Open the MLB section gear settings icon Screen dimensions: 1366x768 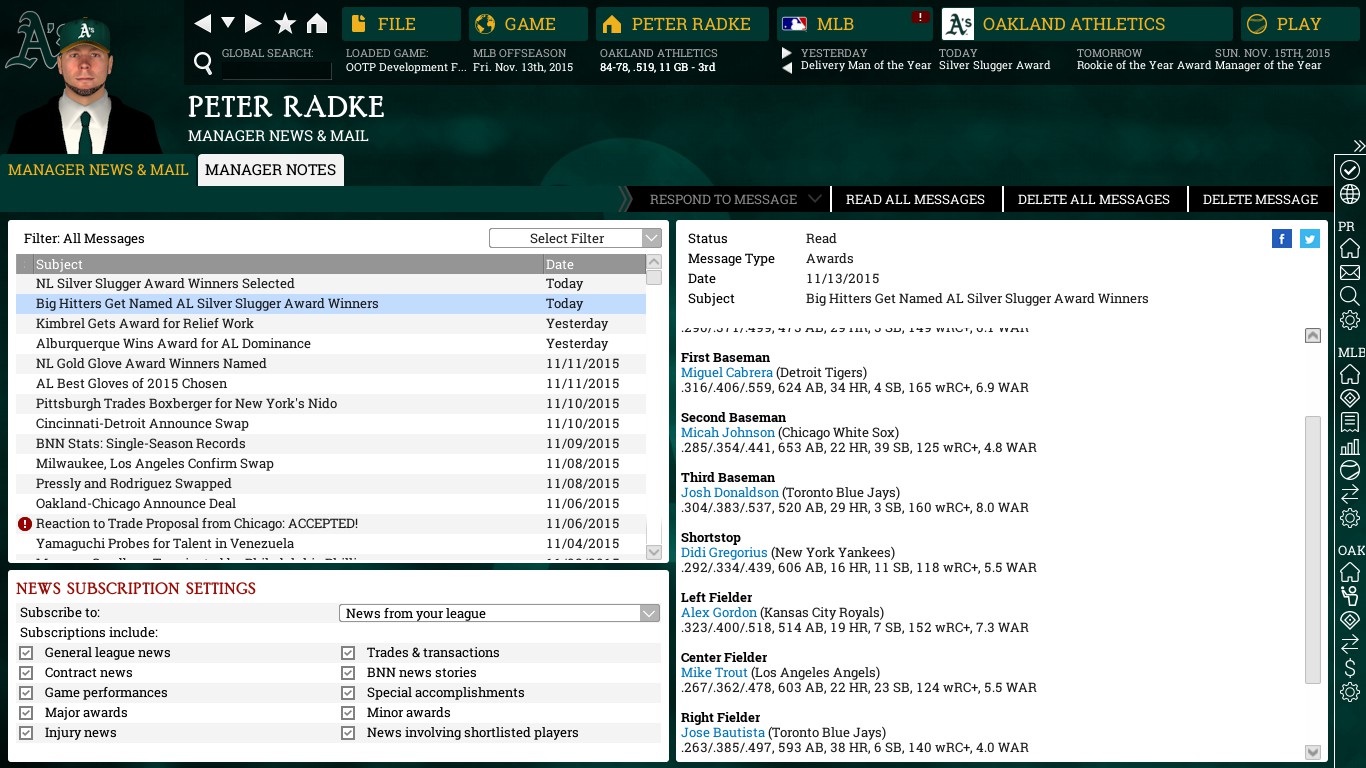(1350, 518)
